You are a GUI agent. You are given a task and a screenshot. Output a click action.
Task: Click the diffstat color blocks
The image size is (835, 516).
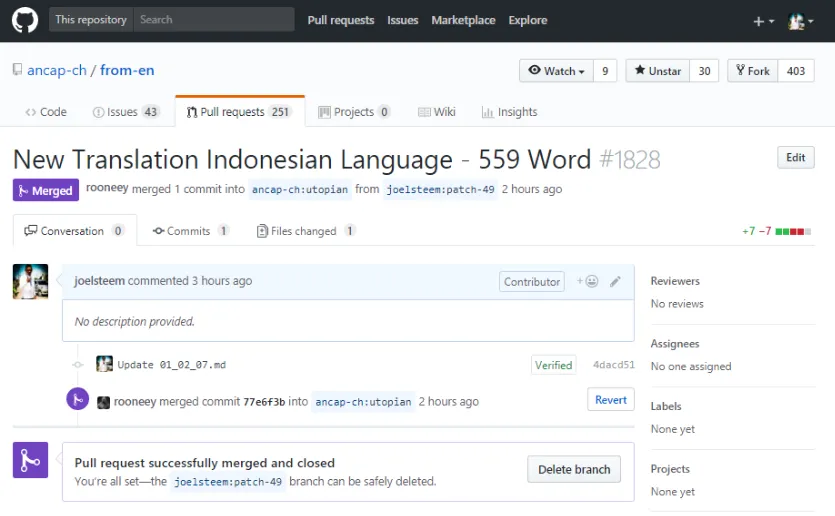pos(793,232)
